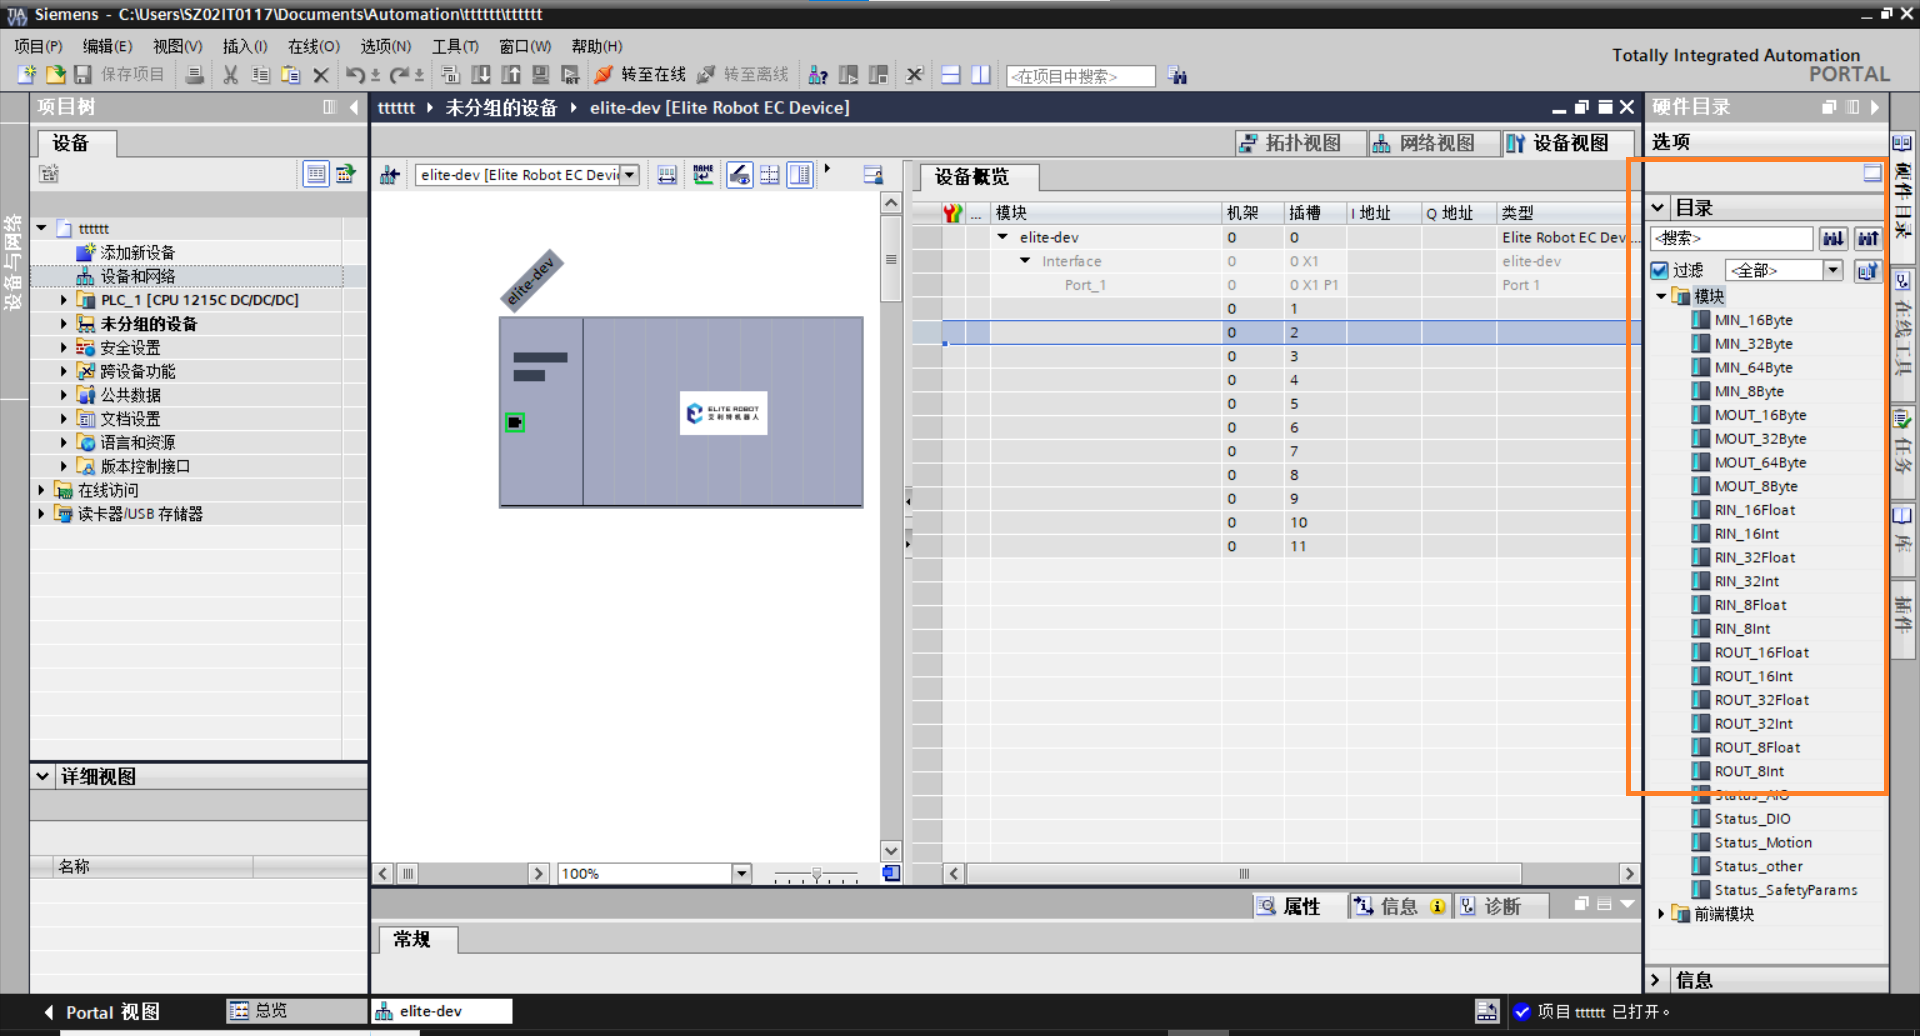The width and height of the screenshot is (1920, 1036).
Task: Open the elite-dev device selector dropdown
Action: [630, 175]
